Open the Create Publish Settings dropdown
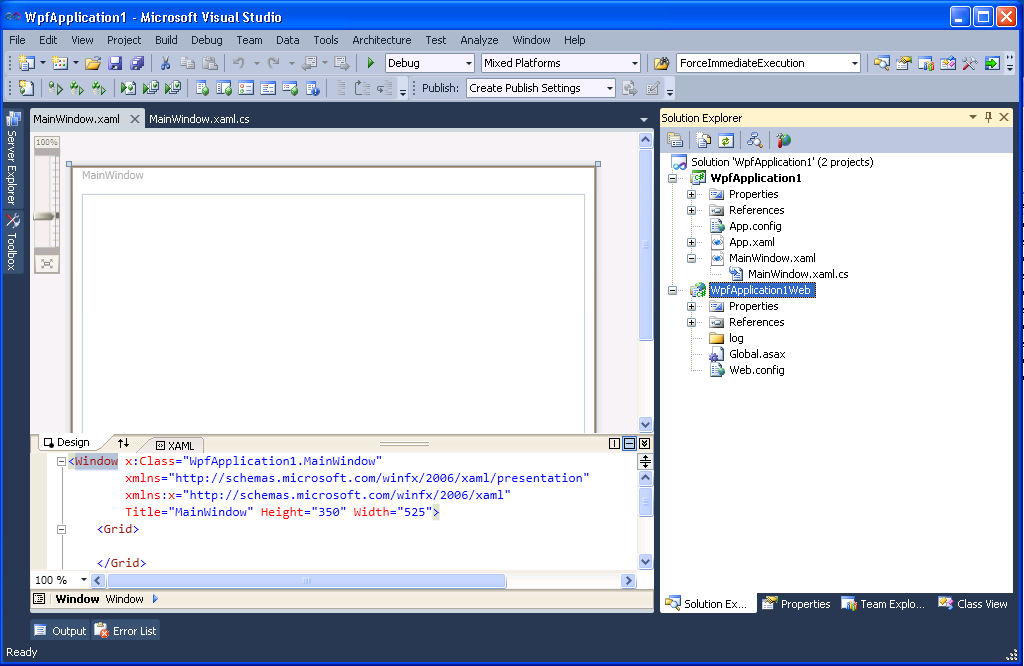1024x666 pixels. click(609, 88)
